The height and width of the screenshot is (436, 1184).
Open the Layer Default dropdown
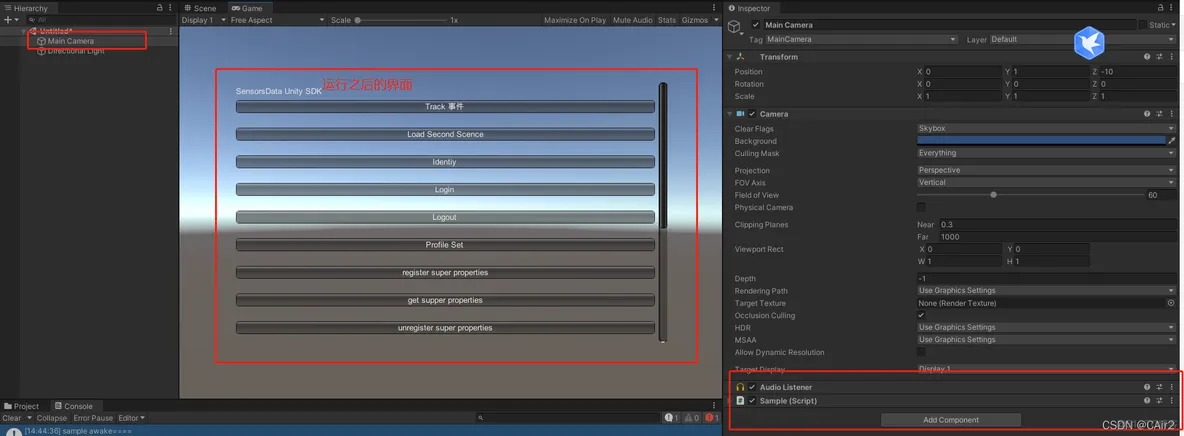1081,39
